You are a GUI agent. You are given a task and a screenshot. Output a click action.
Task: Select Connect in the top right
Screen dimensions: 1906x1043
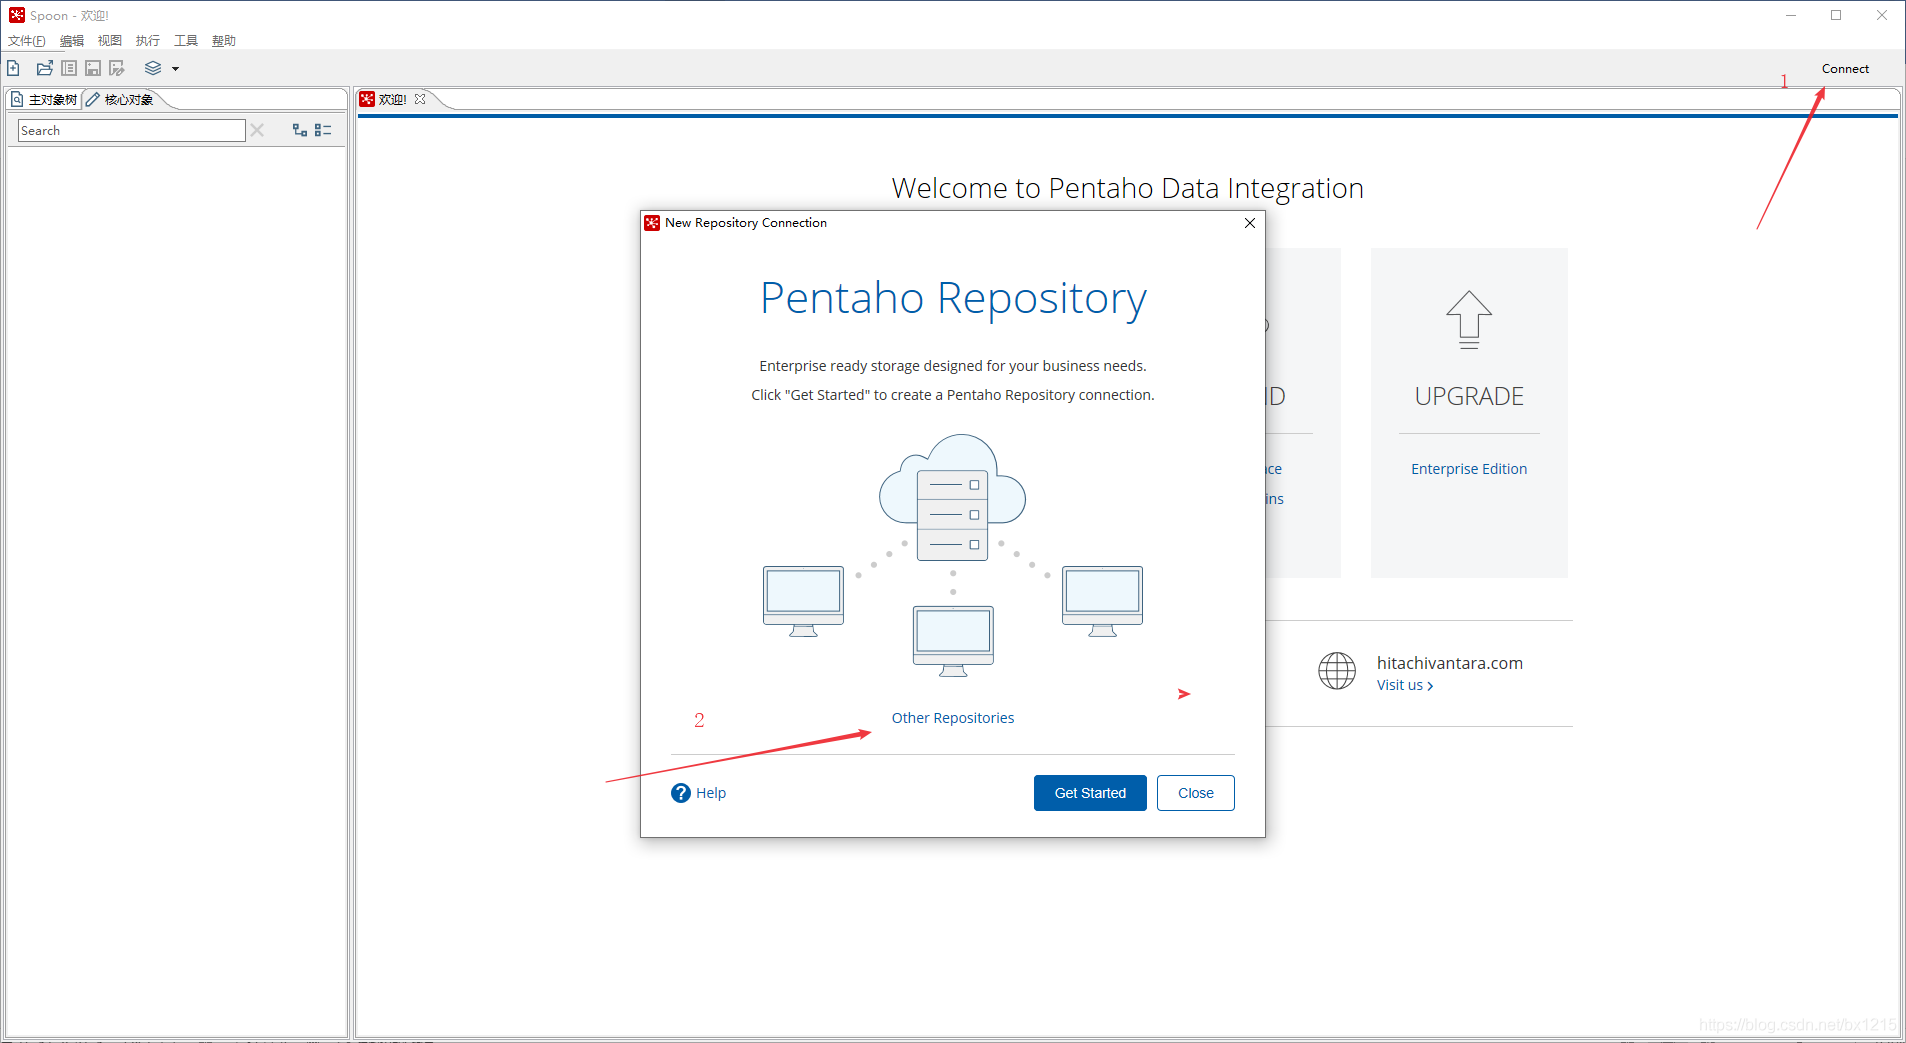pos(1845,69)
